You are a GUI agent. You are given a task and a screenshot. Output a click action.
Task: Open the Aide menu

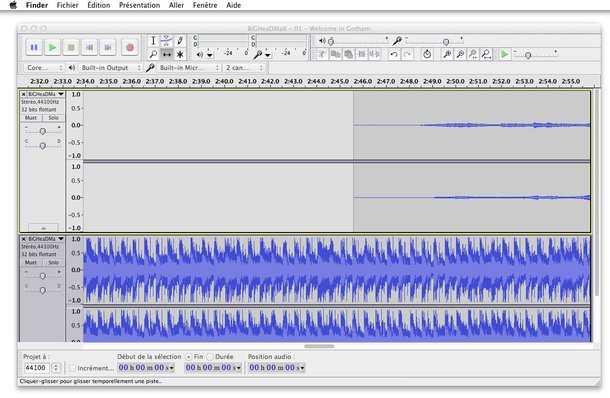pyautogui.click(x=233, y=5)
